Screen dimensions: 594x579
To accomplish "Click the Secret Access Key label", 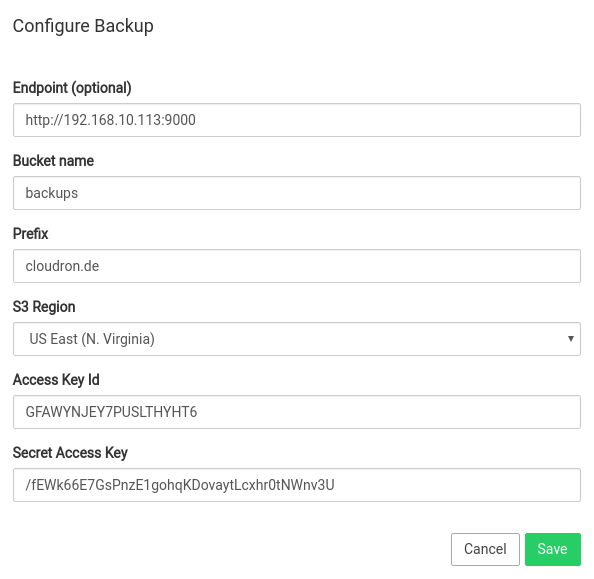I will 70,453.
